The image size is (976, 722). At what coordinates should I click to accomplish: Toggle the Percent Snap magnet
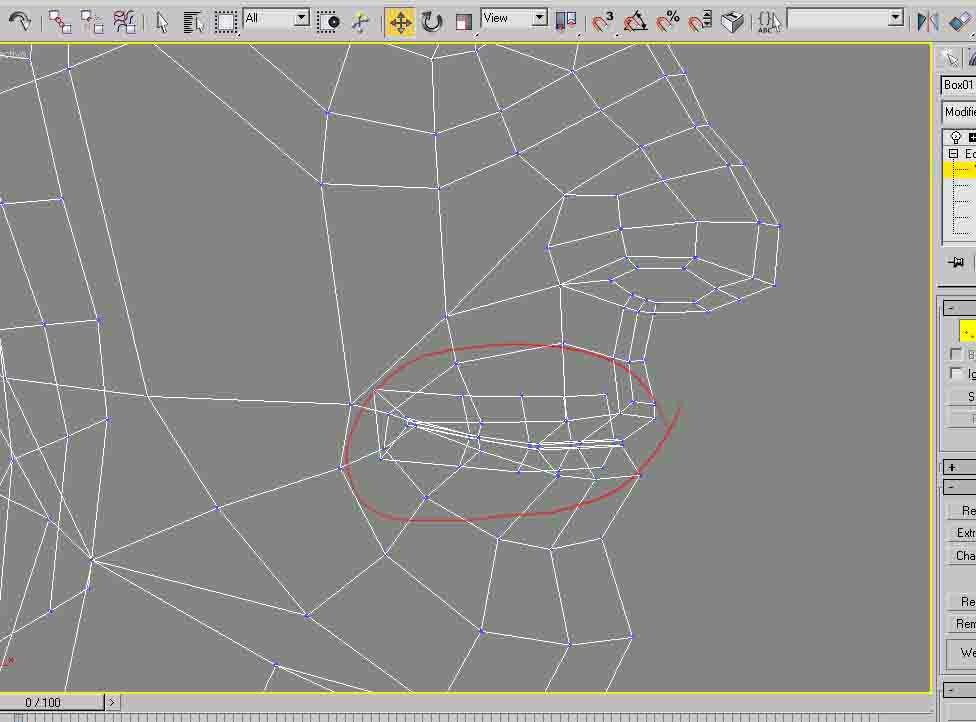pos(667,22)
